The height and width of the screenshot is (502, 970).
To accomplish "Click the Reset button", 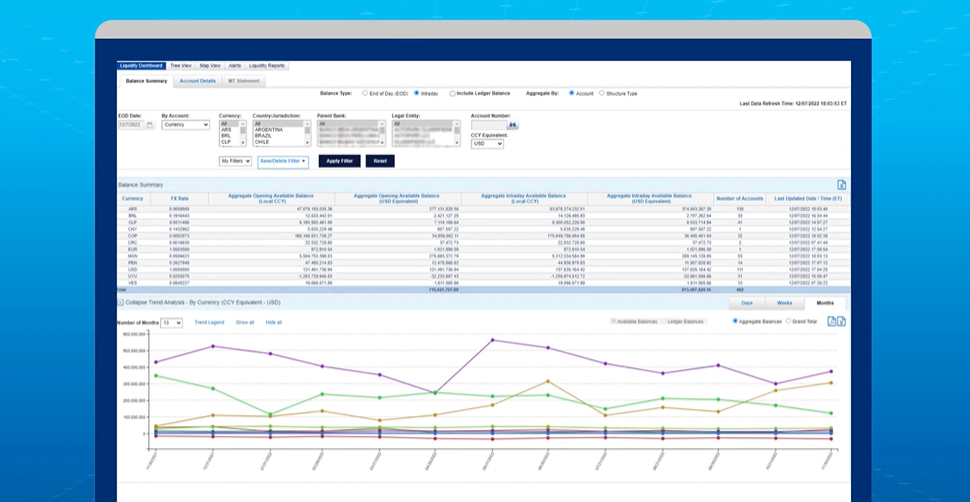I will tap(380, 161).
